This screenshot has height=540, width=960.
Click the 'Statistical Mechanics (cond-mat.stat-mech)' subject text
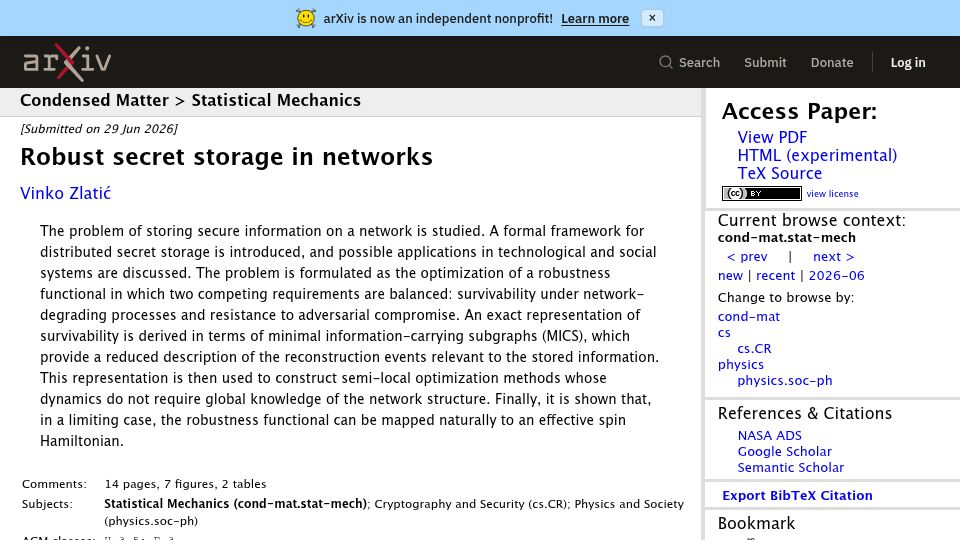click(236, 504)
